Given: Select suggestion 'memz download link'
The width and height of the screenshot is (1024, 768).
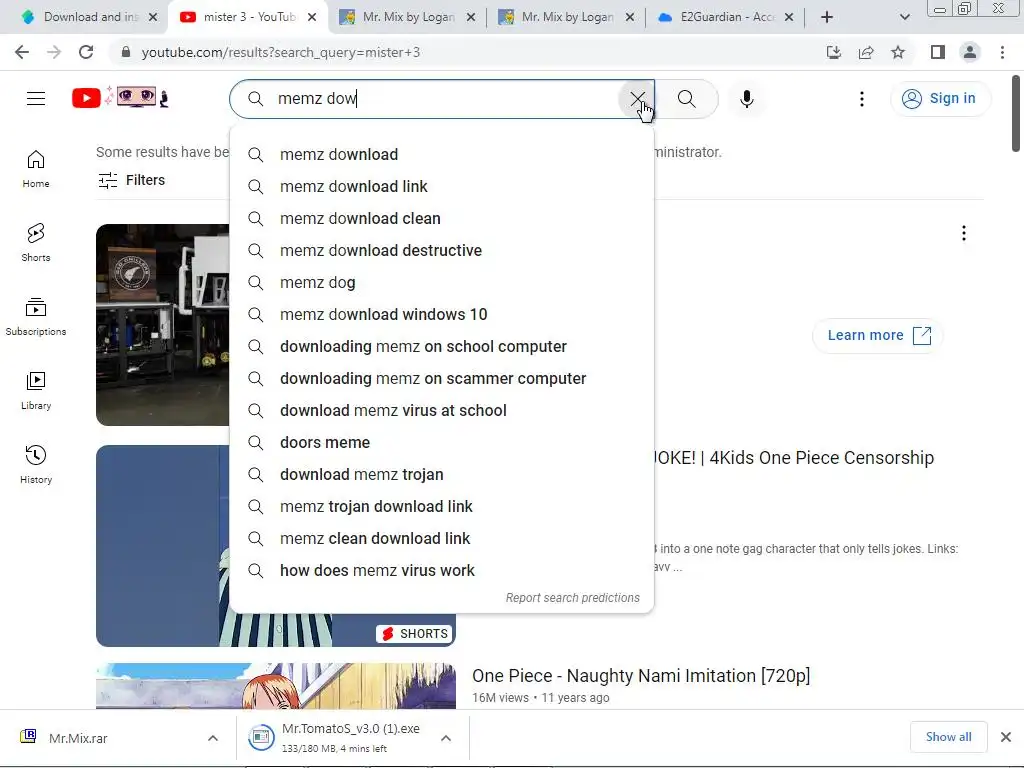Looking at the screenshot, I should (441, 187).
